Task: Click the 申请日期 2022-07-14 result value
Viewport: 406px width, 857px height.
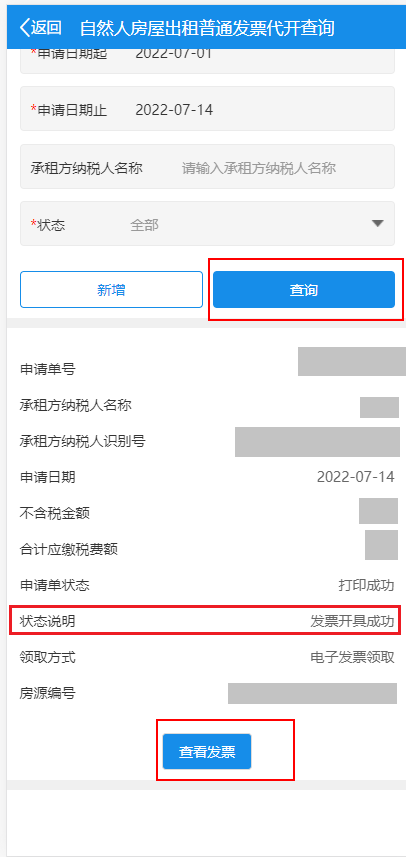Action: point(355,477)
